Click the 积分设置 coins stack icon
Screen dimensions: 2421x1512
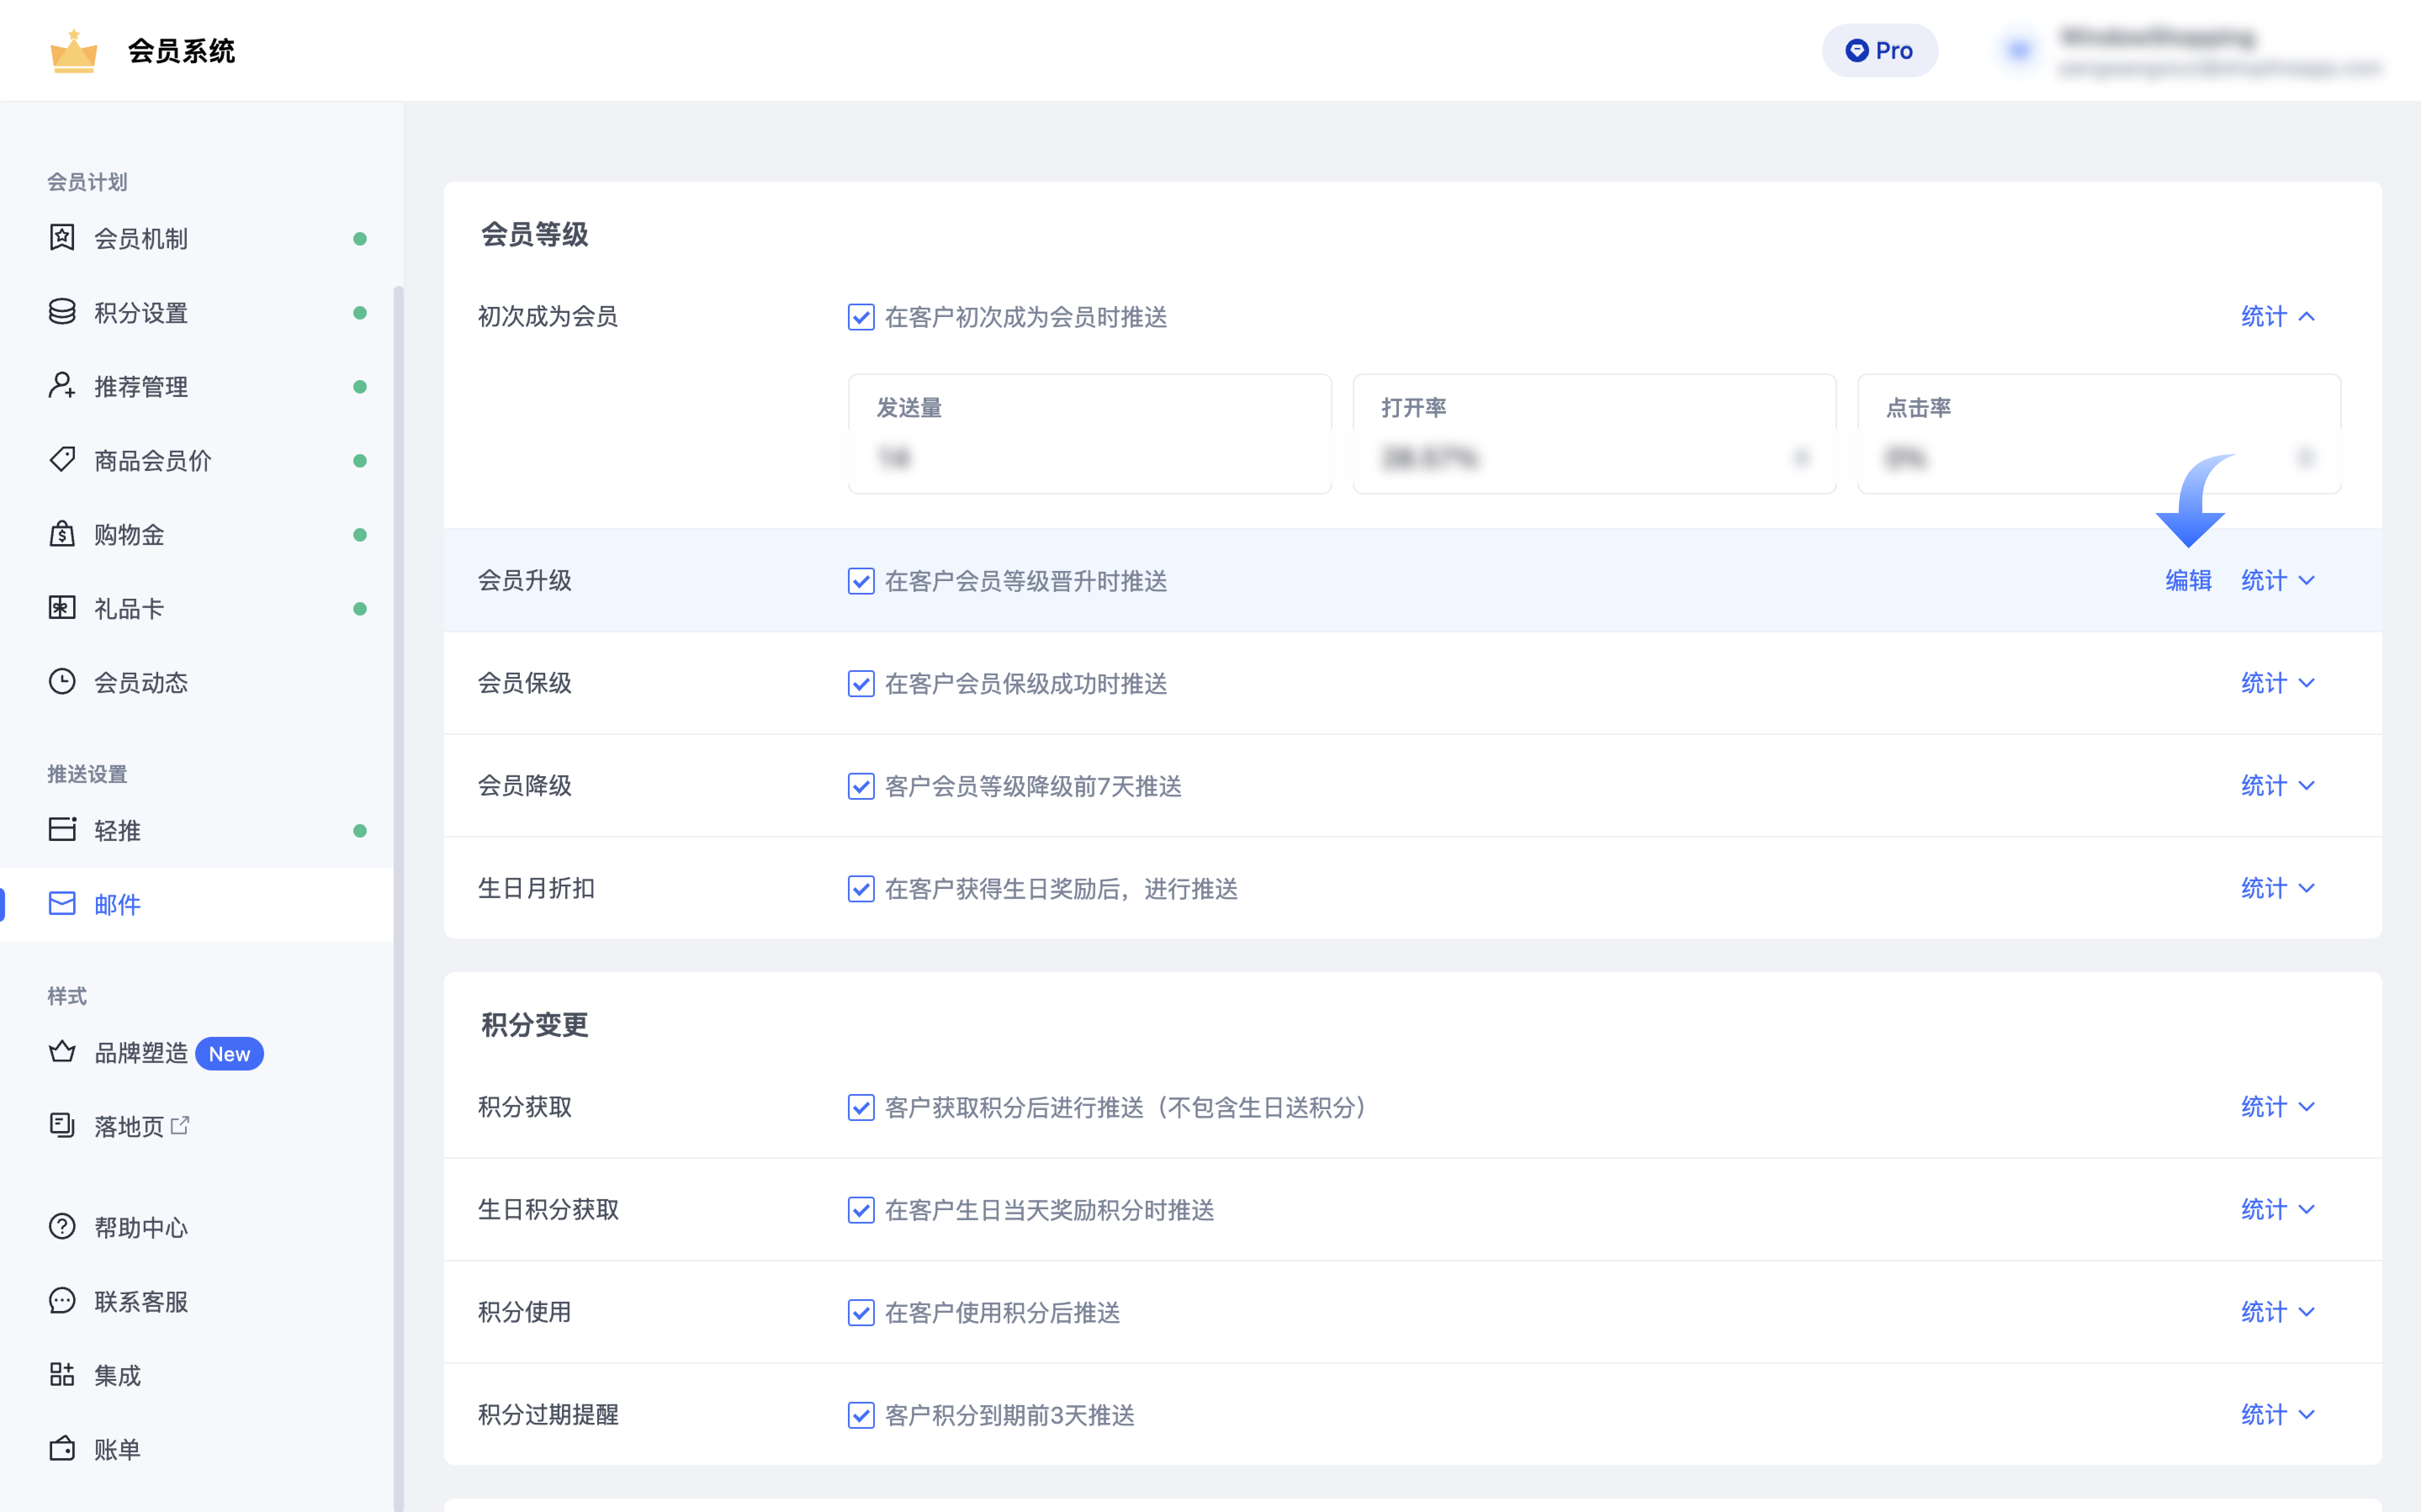pyautogui.click(x=62, y=312)
